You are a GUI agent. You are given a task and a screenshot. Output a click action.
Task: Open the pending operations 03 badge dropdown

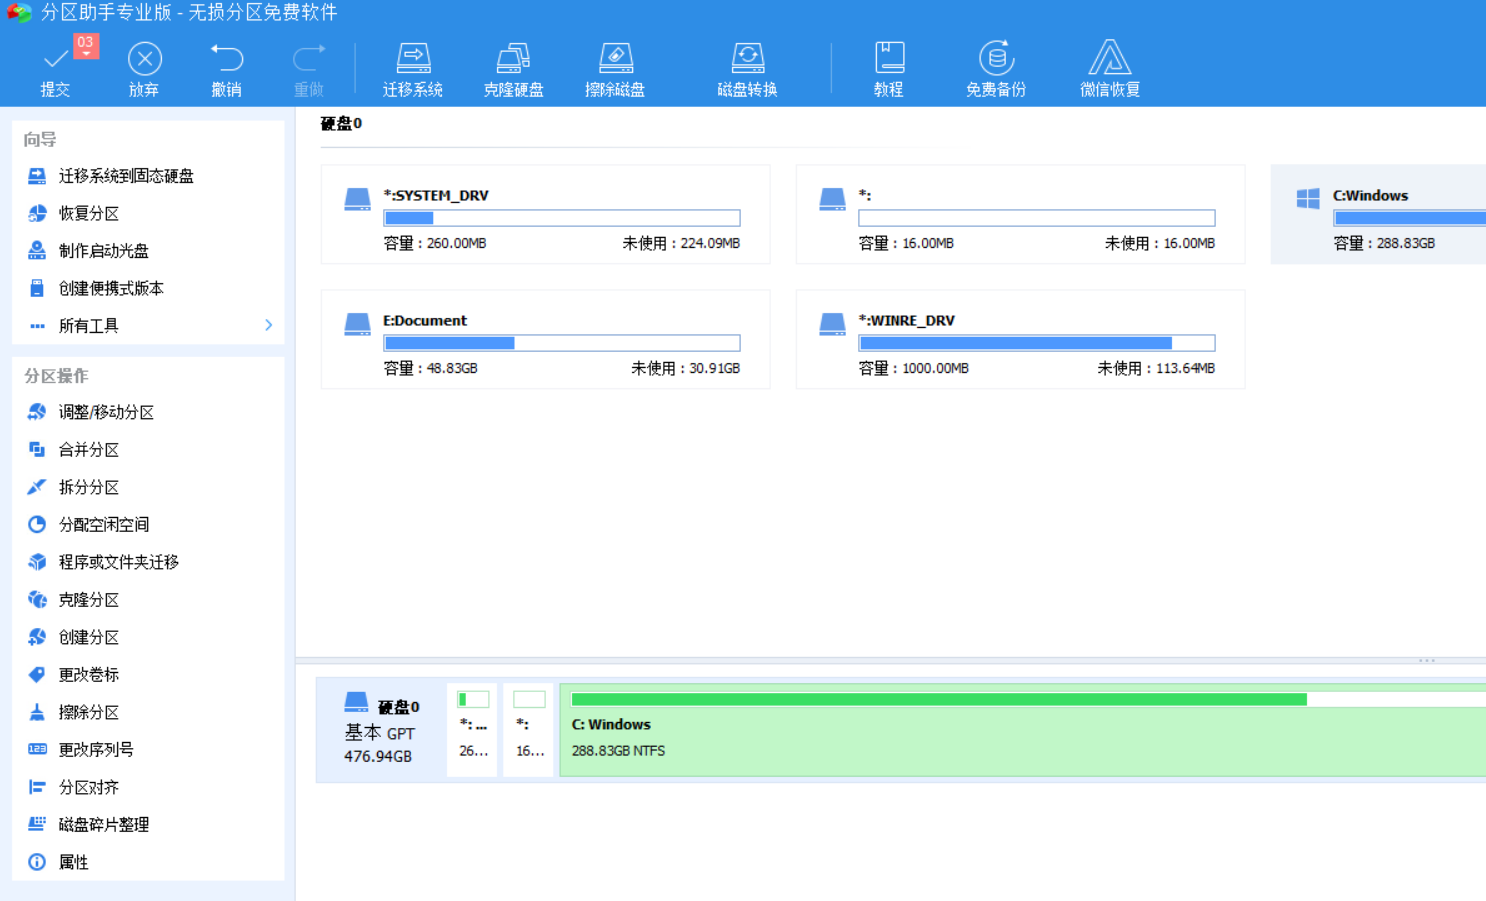(x=86, y=46)
